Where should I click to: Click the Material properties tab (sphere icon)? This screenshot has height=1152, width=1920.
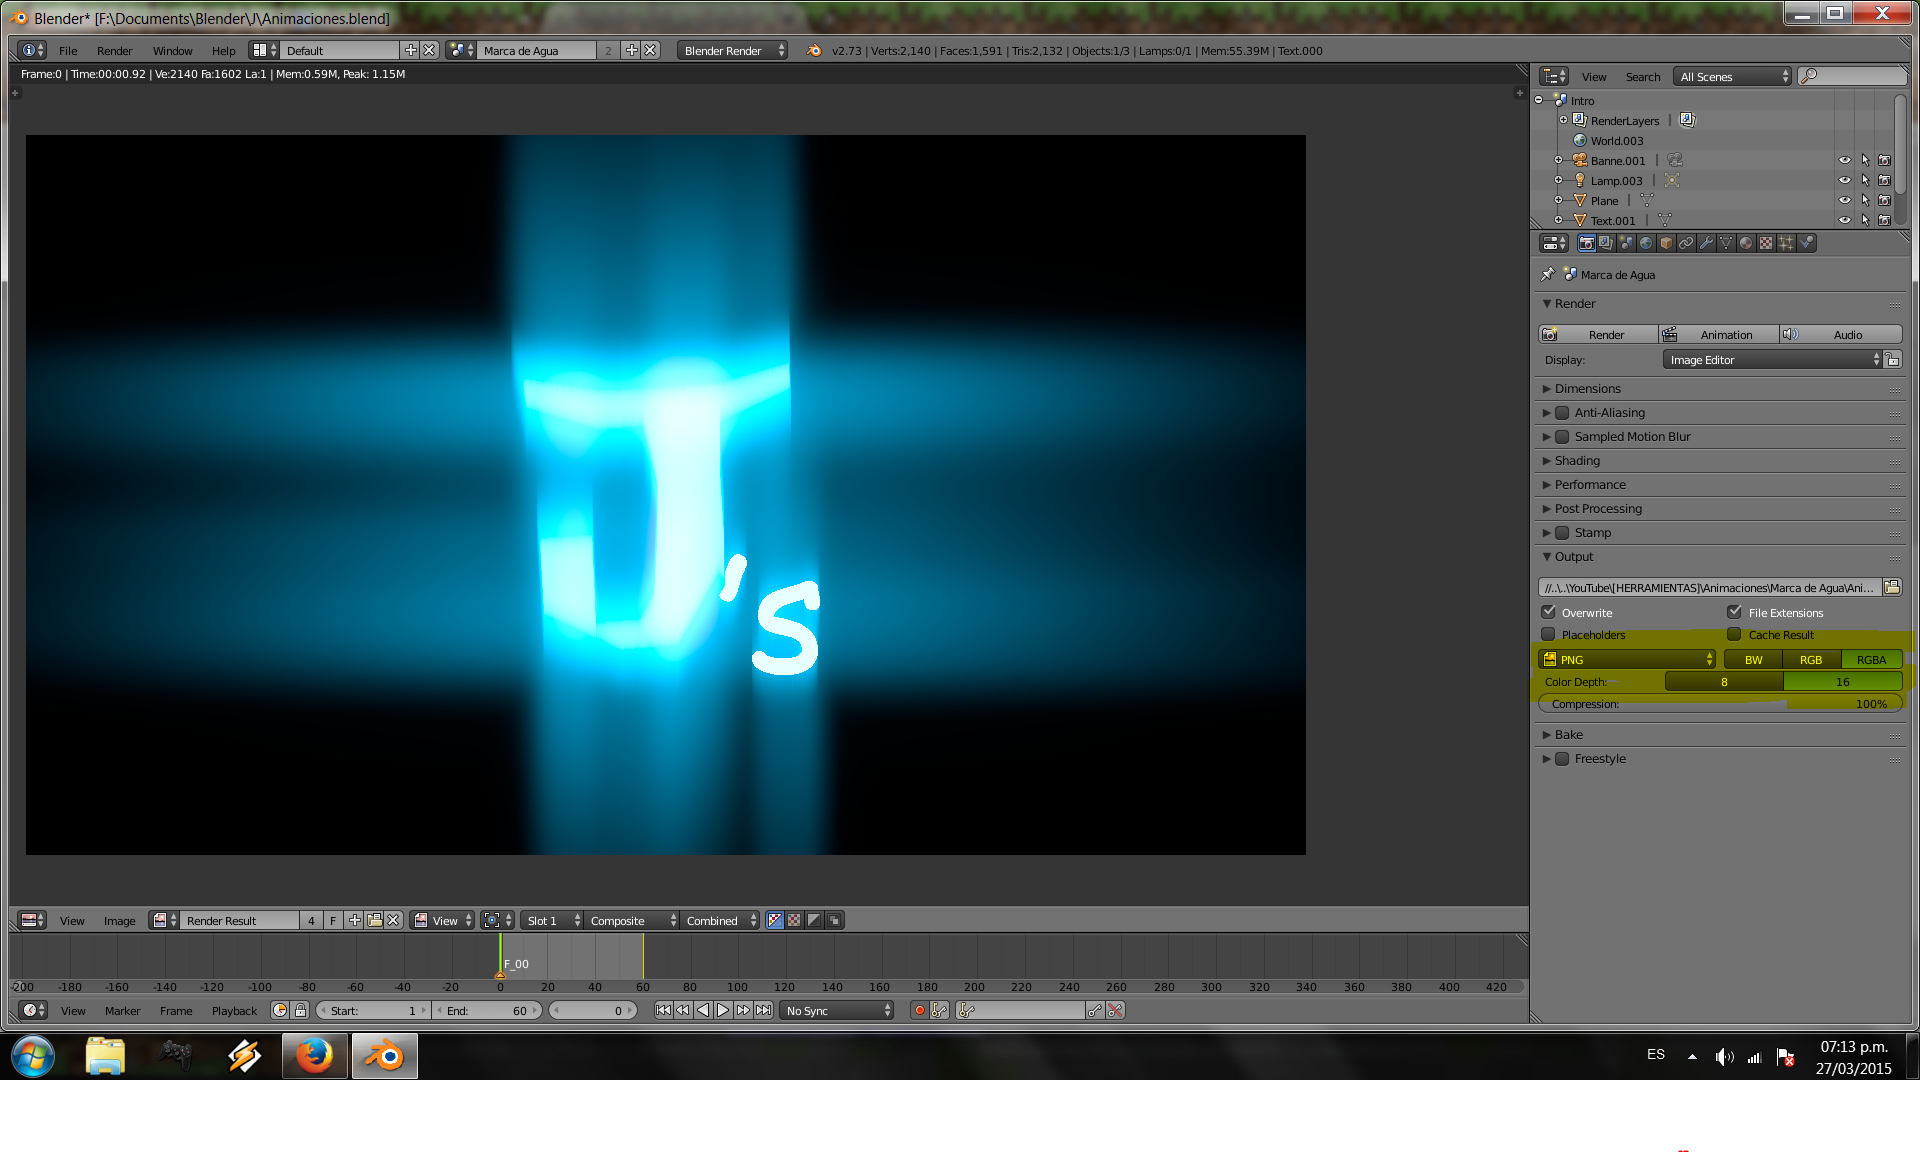(1746, 243)
